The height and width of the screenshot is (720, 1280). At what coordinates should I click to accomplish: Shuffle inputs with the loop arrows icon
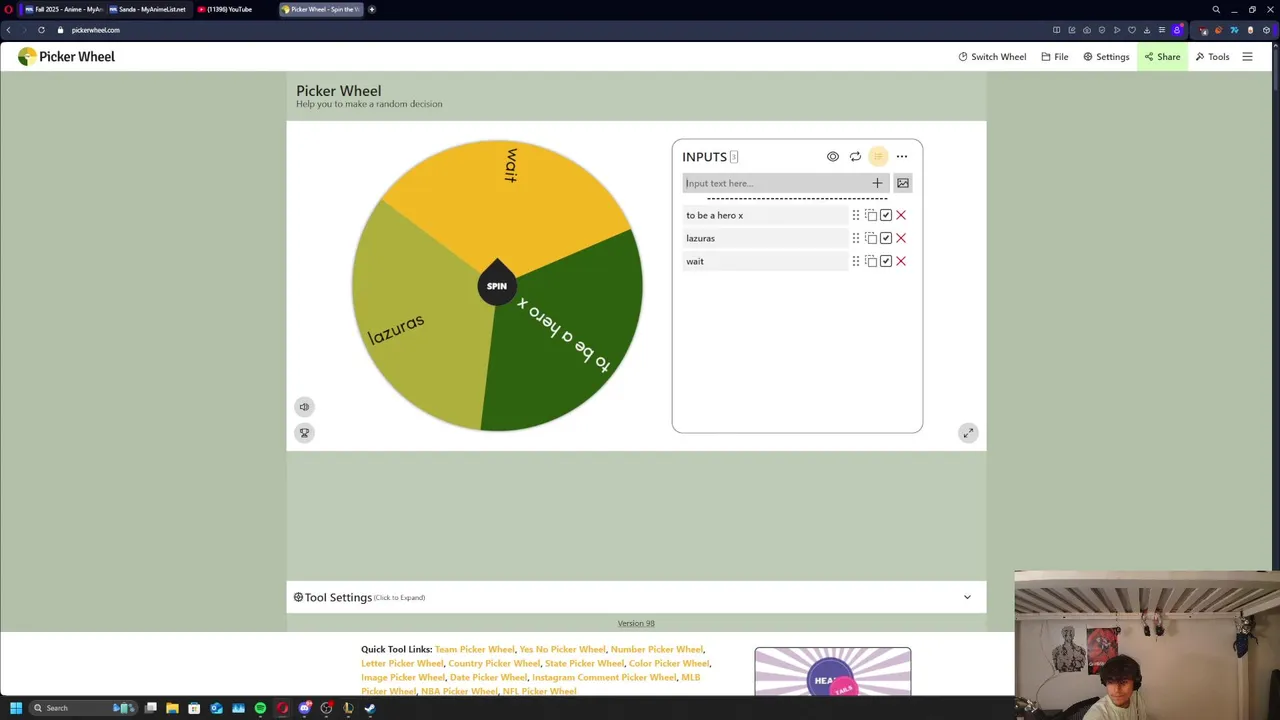855,157
